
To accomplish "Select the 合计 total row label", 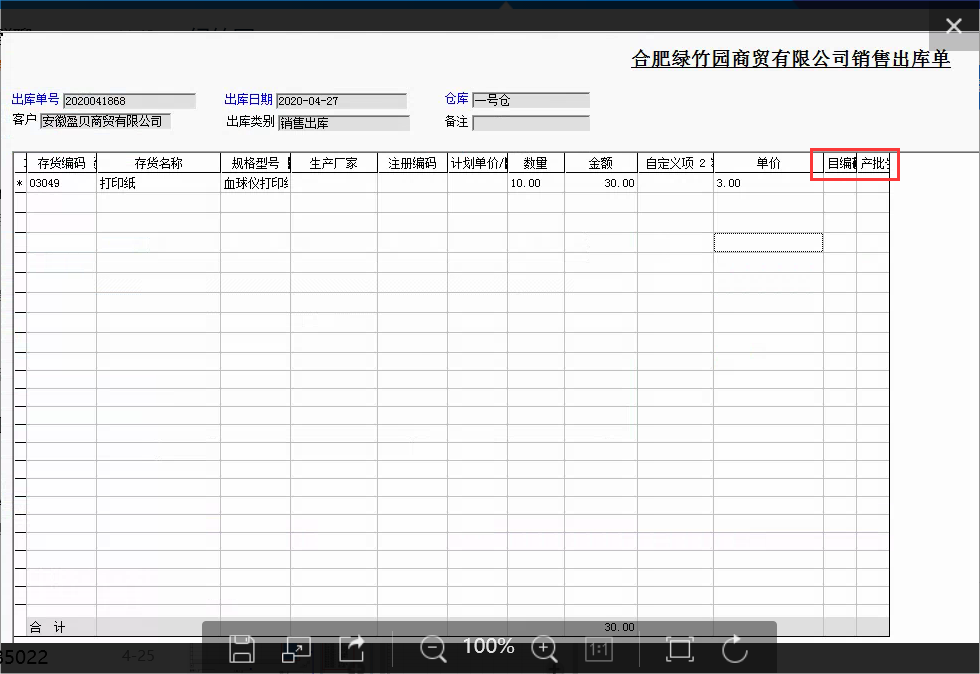I will click(x=48, y=627).
